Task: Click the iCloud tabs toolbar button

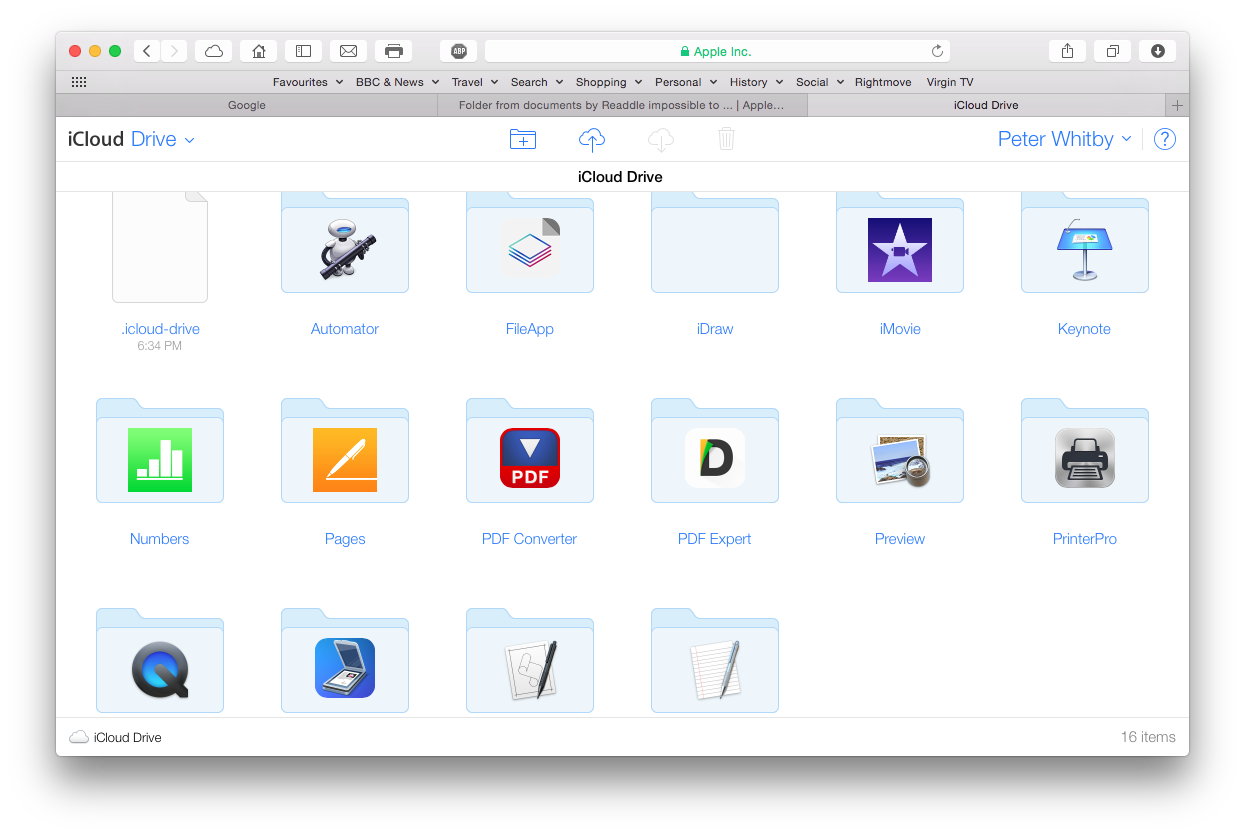Action: point(213,51)
